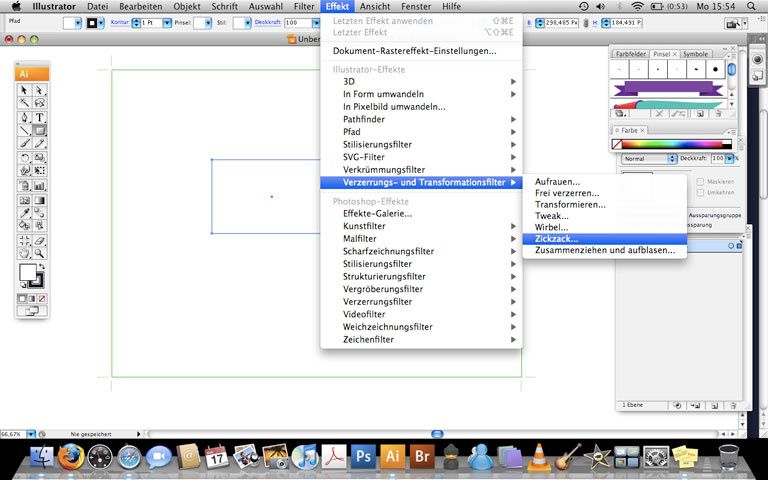The width and height of the screenshot is (768, 480).
Task: Click the new brush button in Pinsel panel
Action: tap(700, 114)
